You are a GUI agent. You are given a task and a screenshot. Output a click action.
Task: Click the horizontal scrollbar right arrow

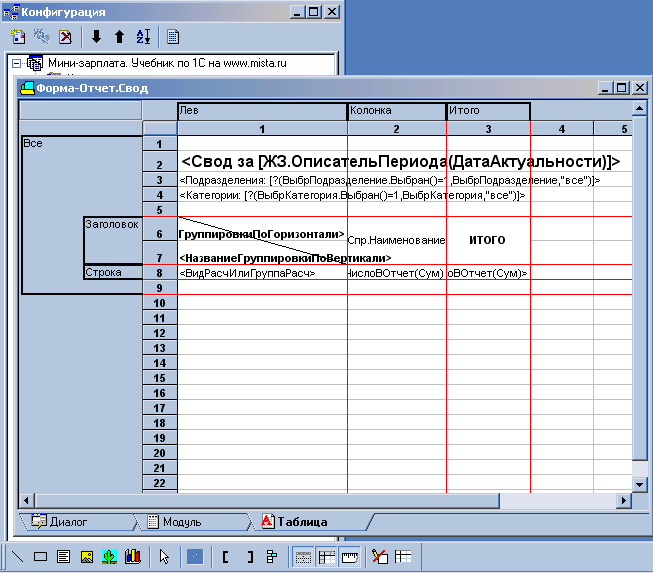623,500
